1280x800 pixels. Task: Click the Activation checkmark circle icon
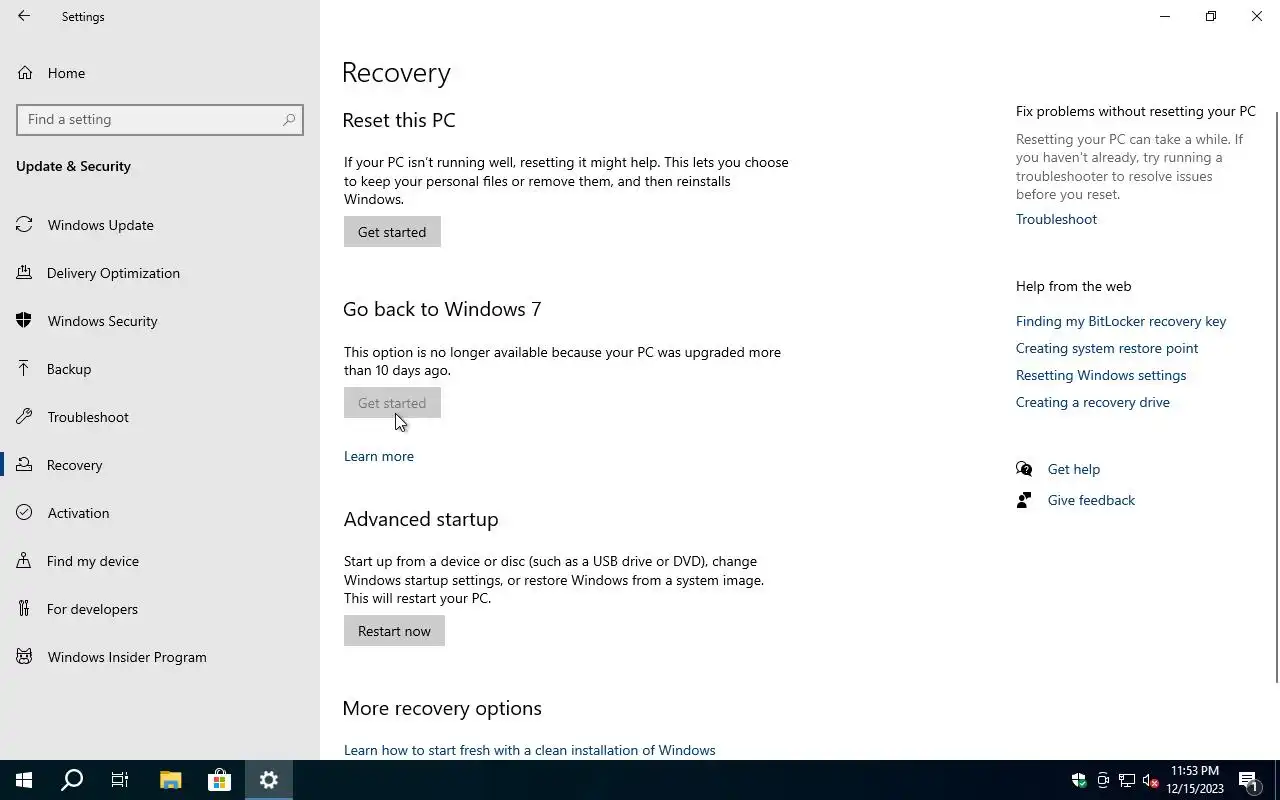pos(24,513)
